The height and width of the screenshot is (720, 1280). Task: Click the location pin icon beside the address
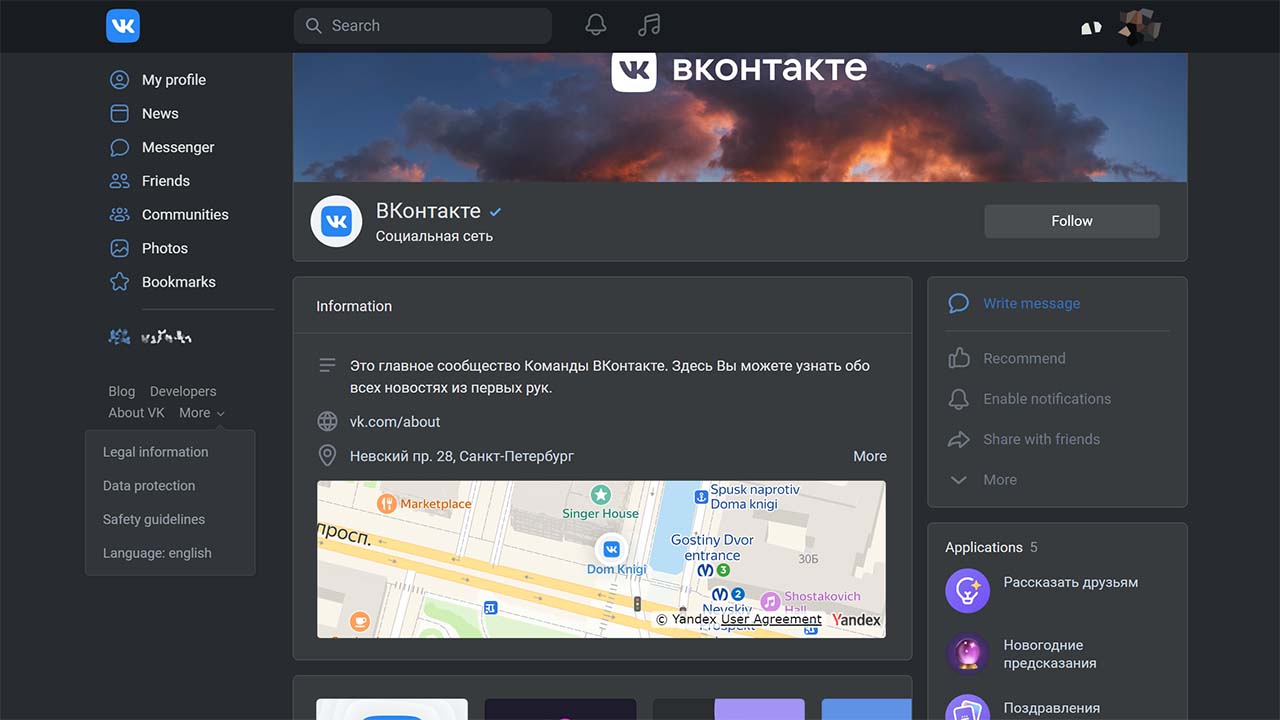[x=327, y=456]
